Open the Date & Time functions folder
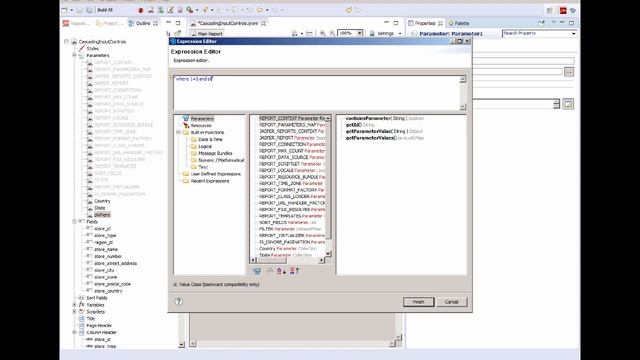This screenshot has height=360, width=640. point(210,139)
